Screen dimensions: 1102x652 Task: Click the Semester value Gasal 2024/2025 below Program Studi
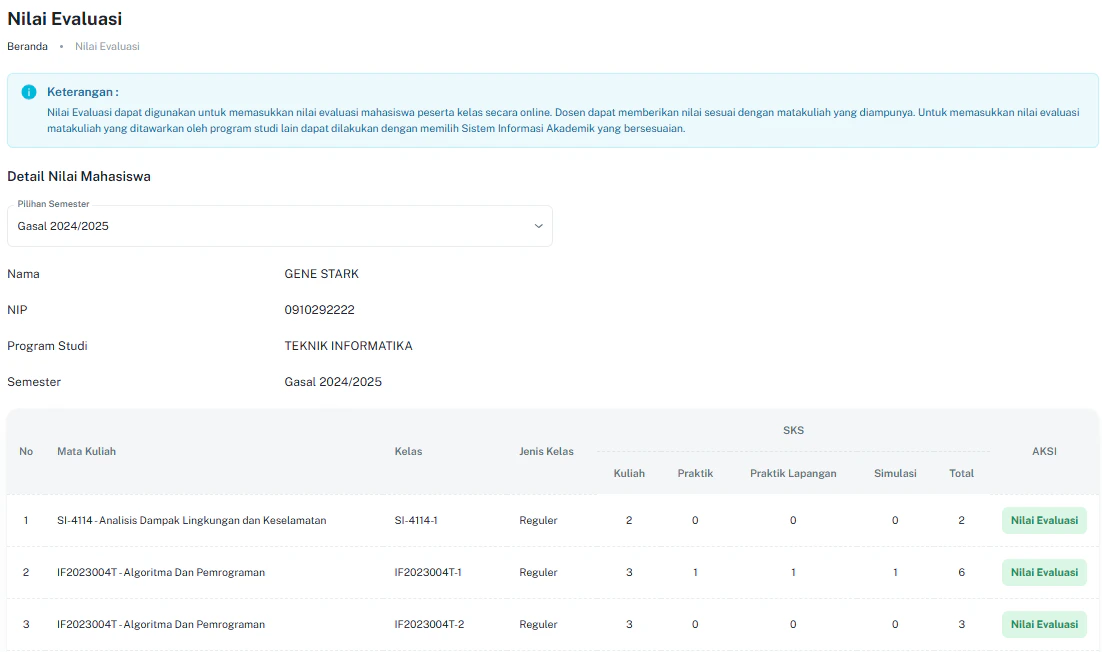[333, 382]
